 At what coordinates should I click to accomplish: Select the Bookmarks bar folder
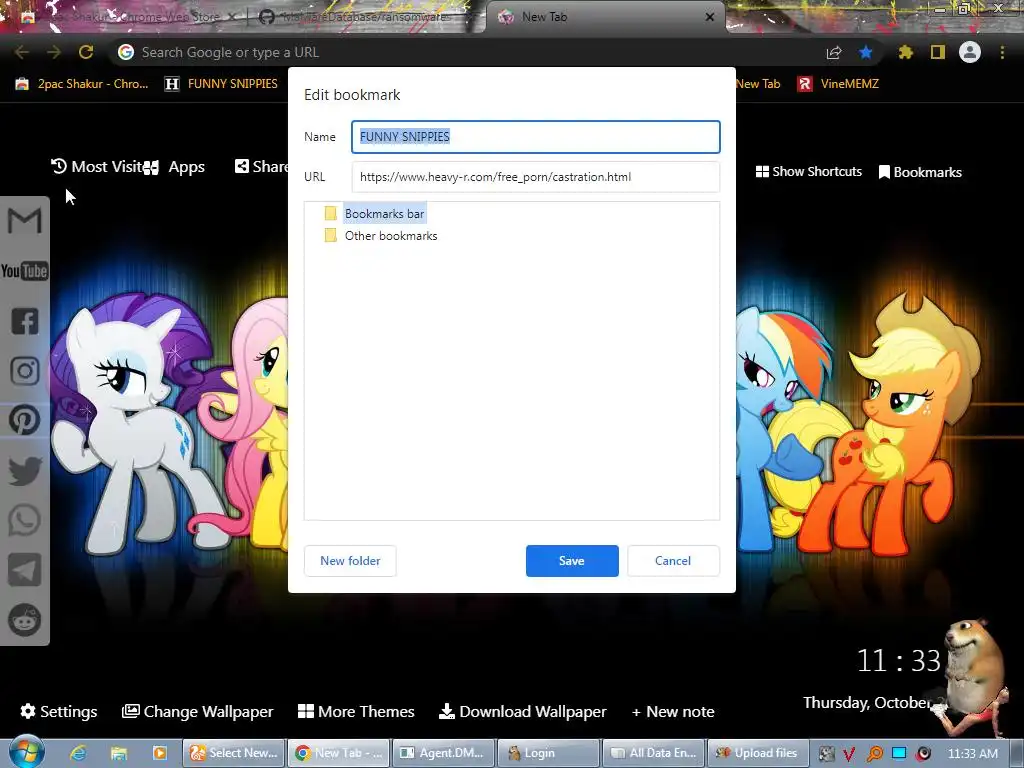[x=384, y=214]
